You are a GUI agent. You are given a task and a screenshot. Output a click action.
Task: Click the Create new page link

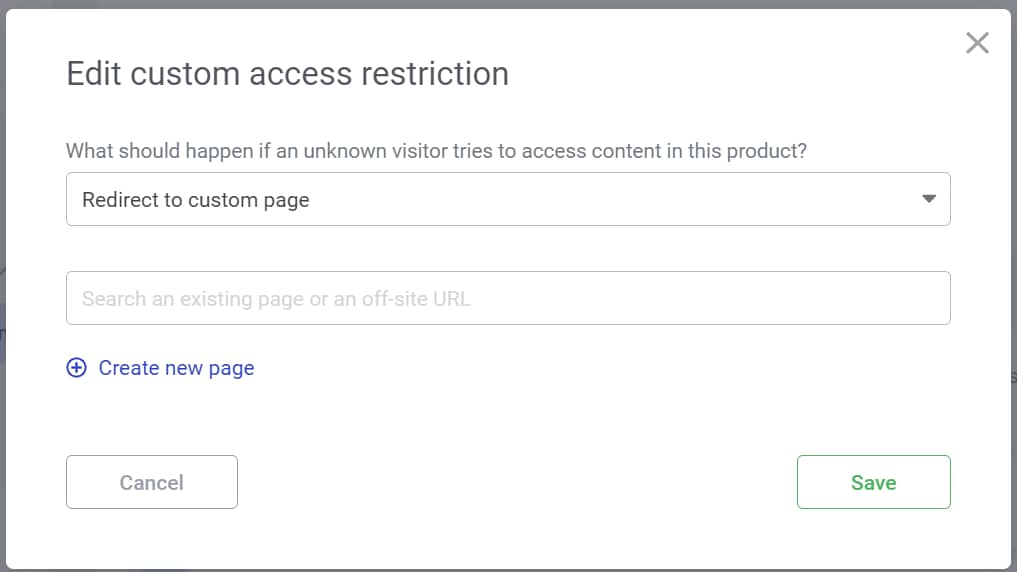pyautogui.click(x=176, y=368)
